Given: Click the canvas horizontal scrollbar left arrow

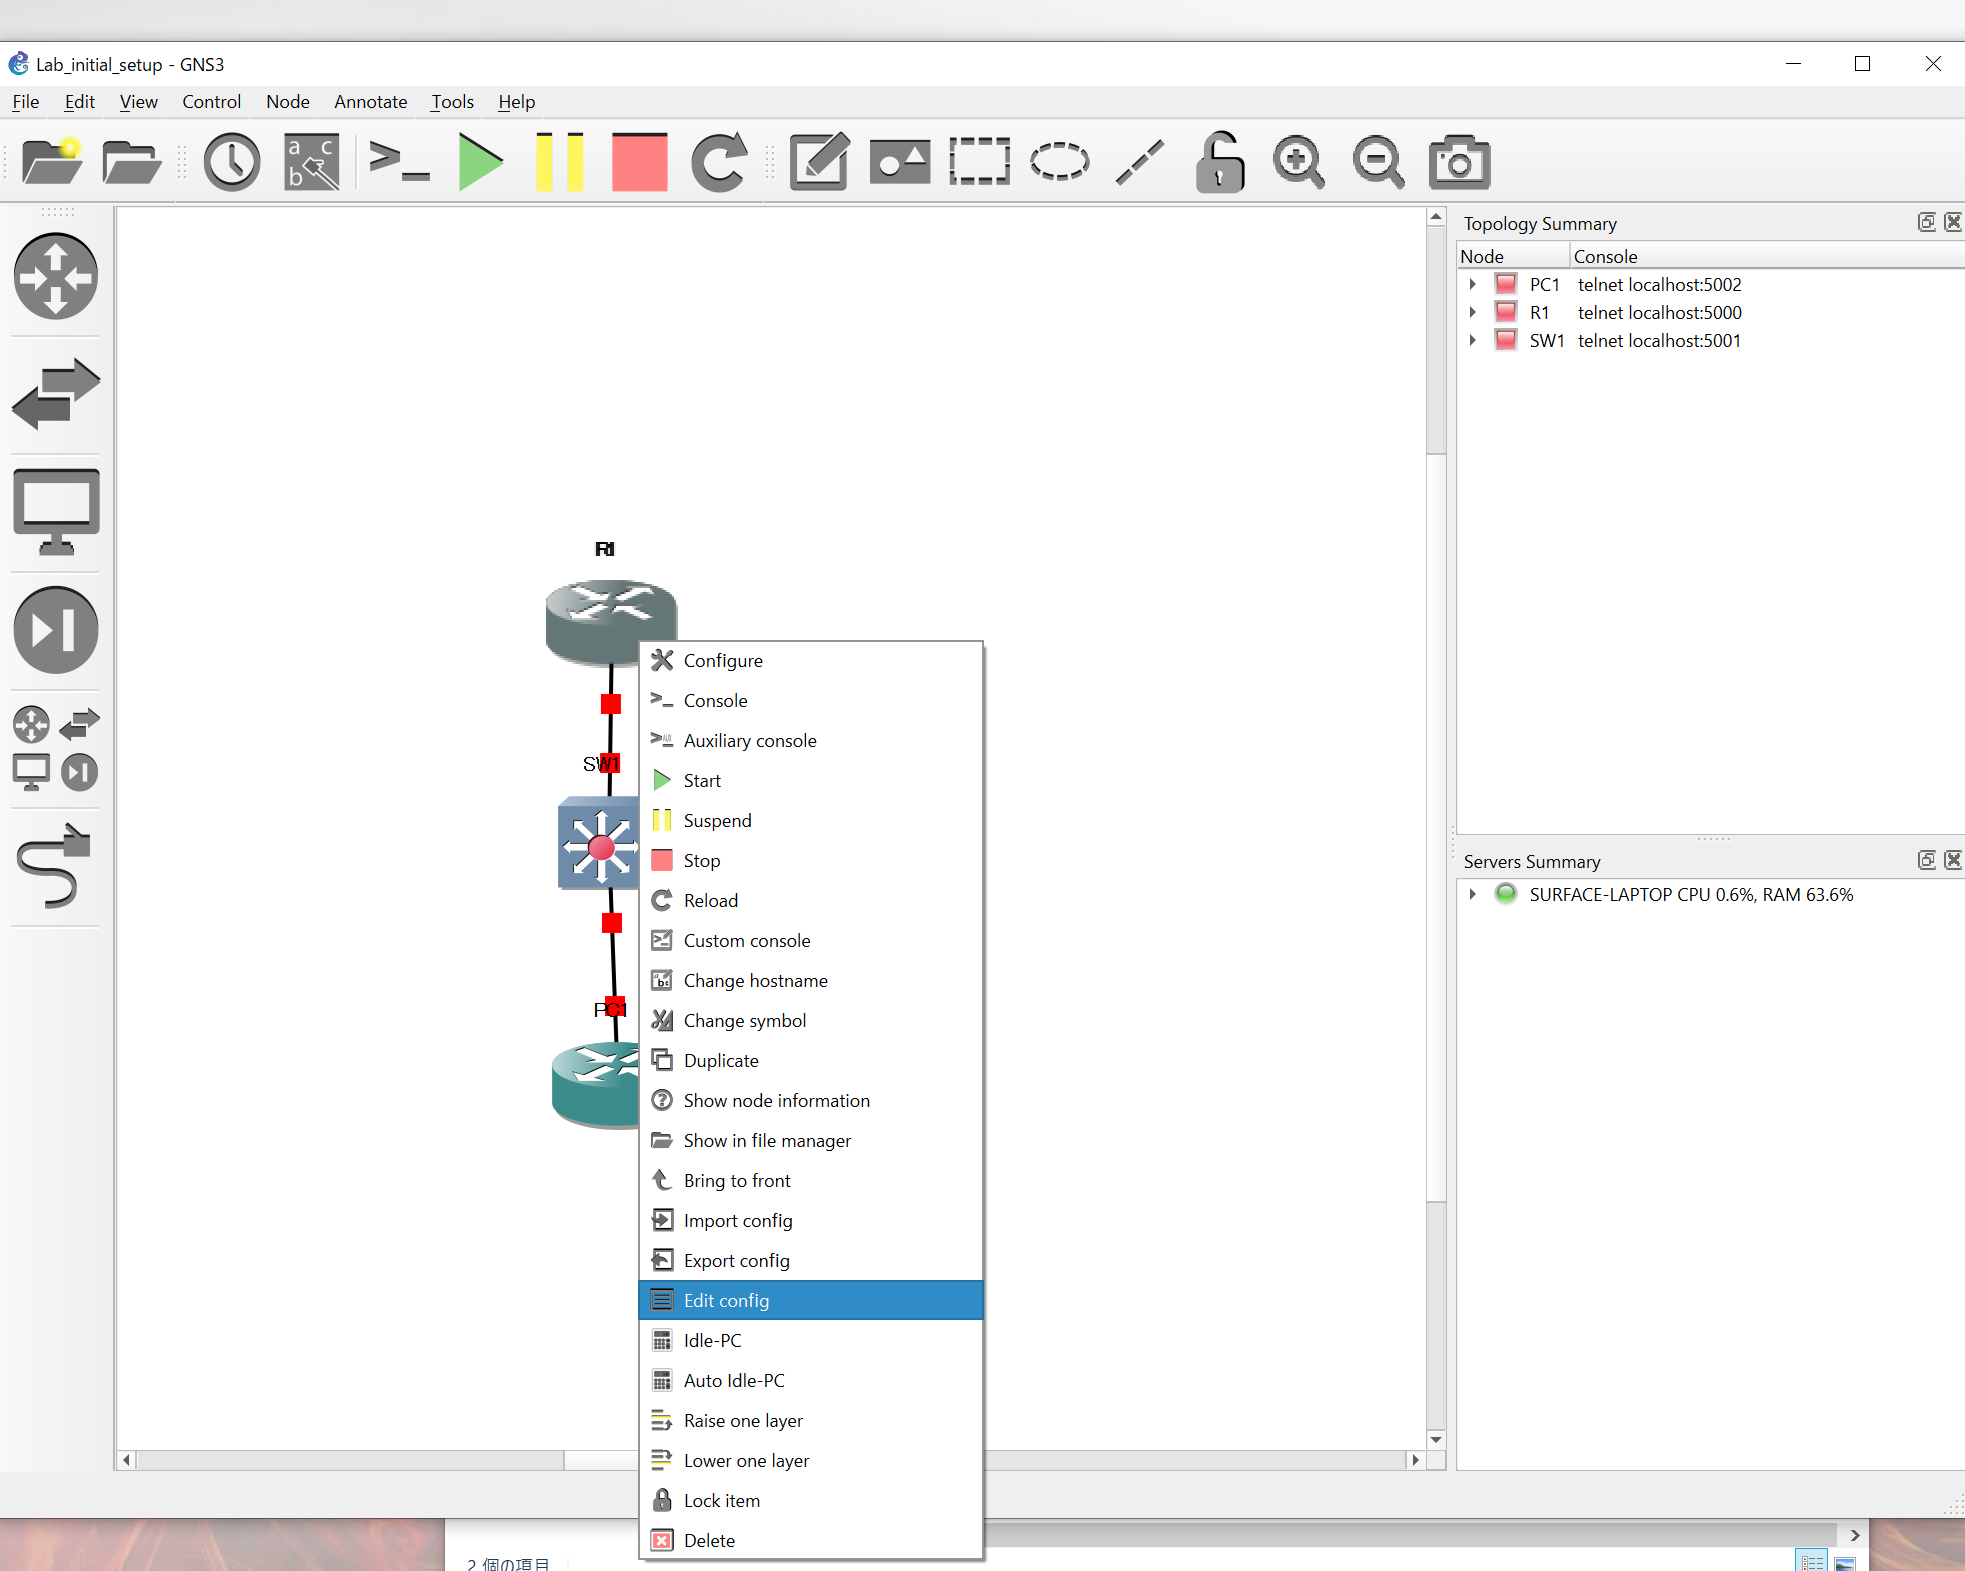Looking at the screenshot, I should pyautogui.click(x=126, y=1460).
